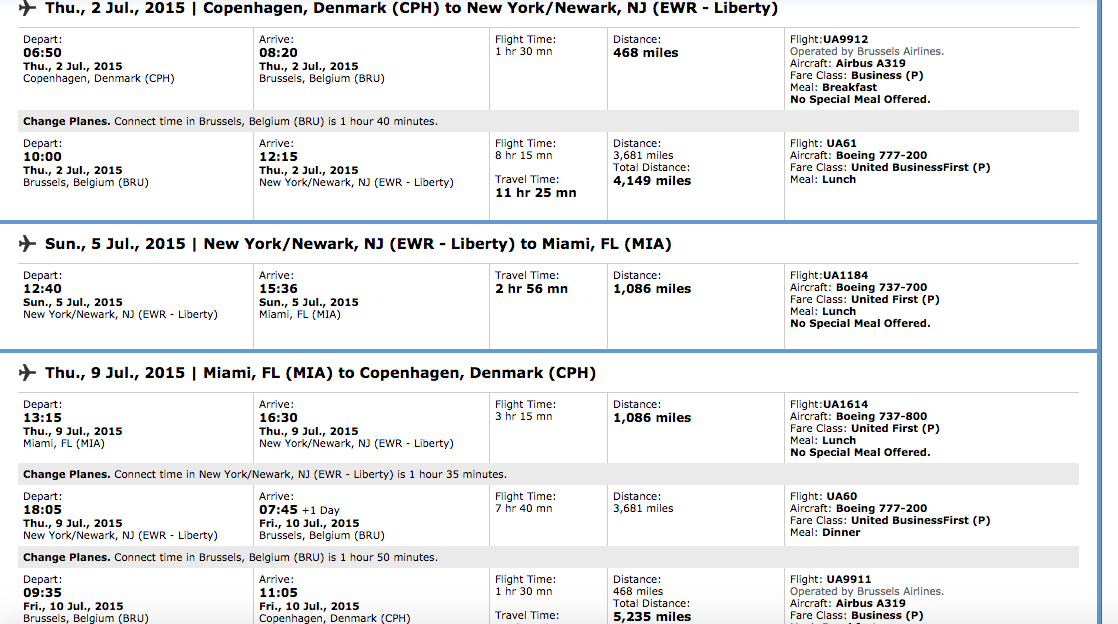Click the 06:50 departure time from Copenhagen

coord(42,53)
